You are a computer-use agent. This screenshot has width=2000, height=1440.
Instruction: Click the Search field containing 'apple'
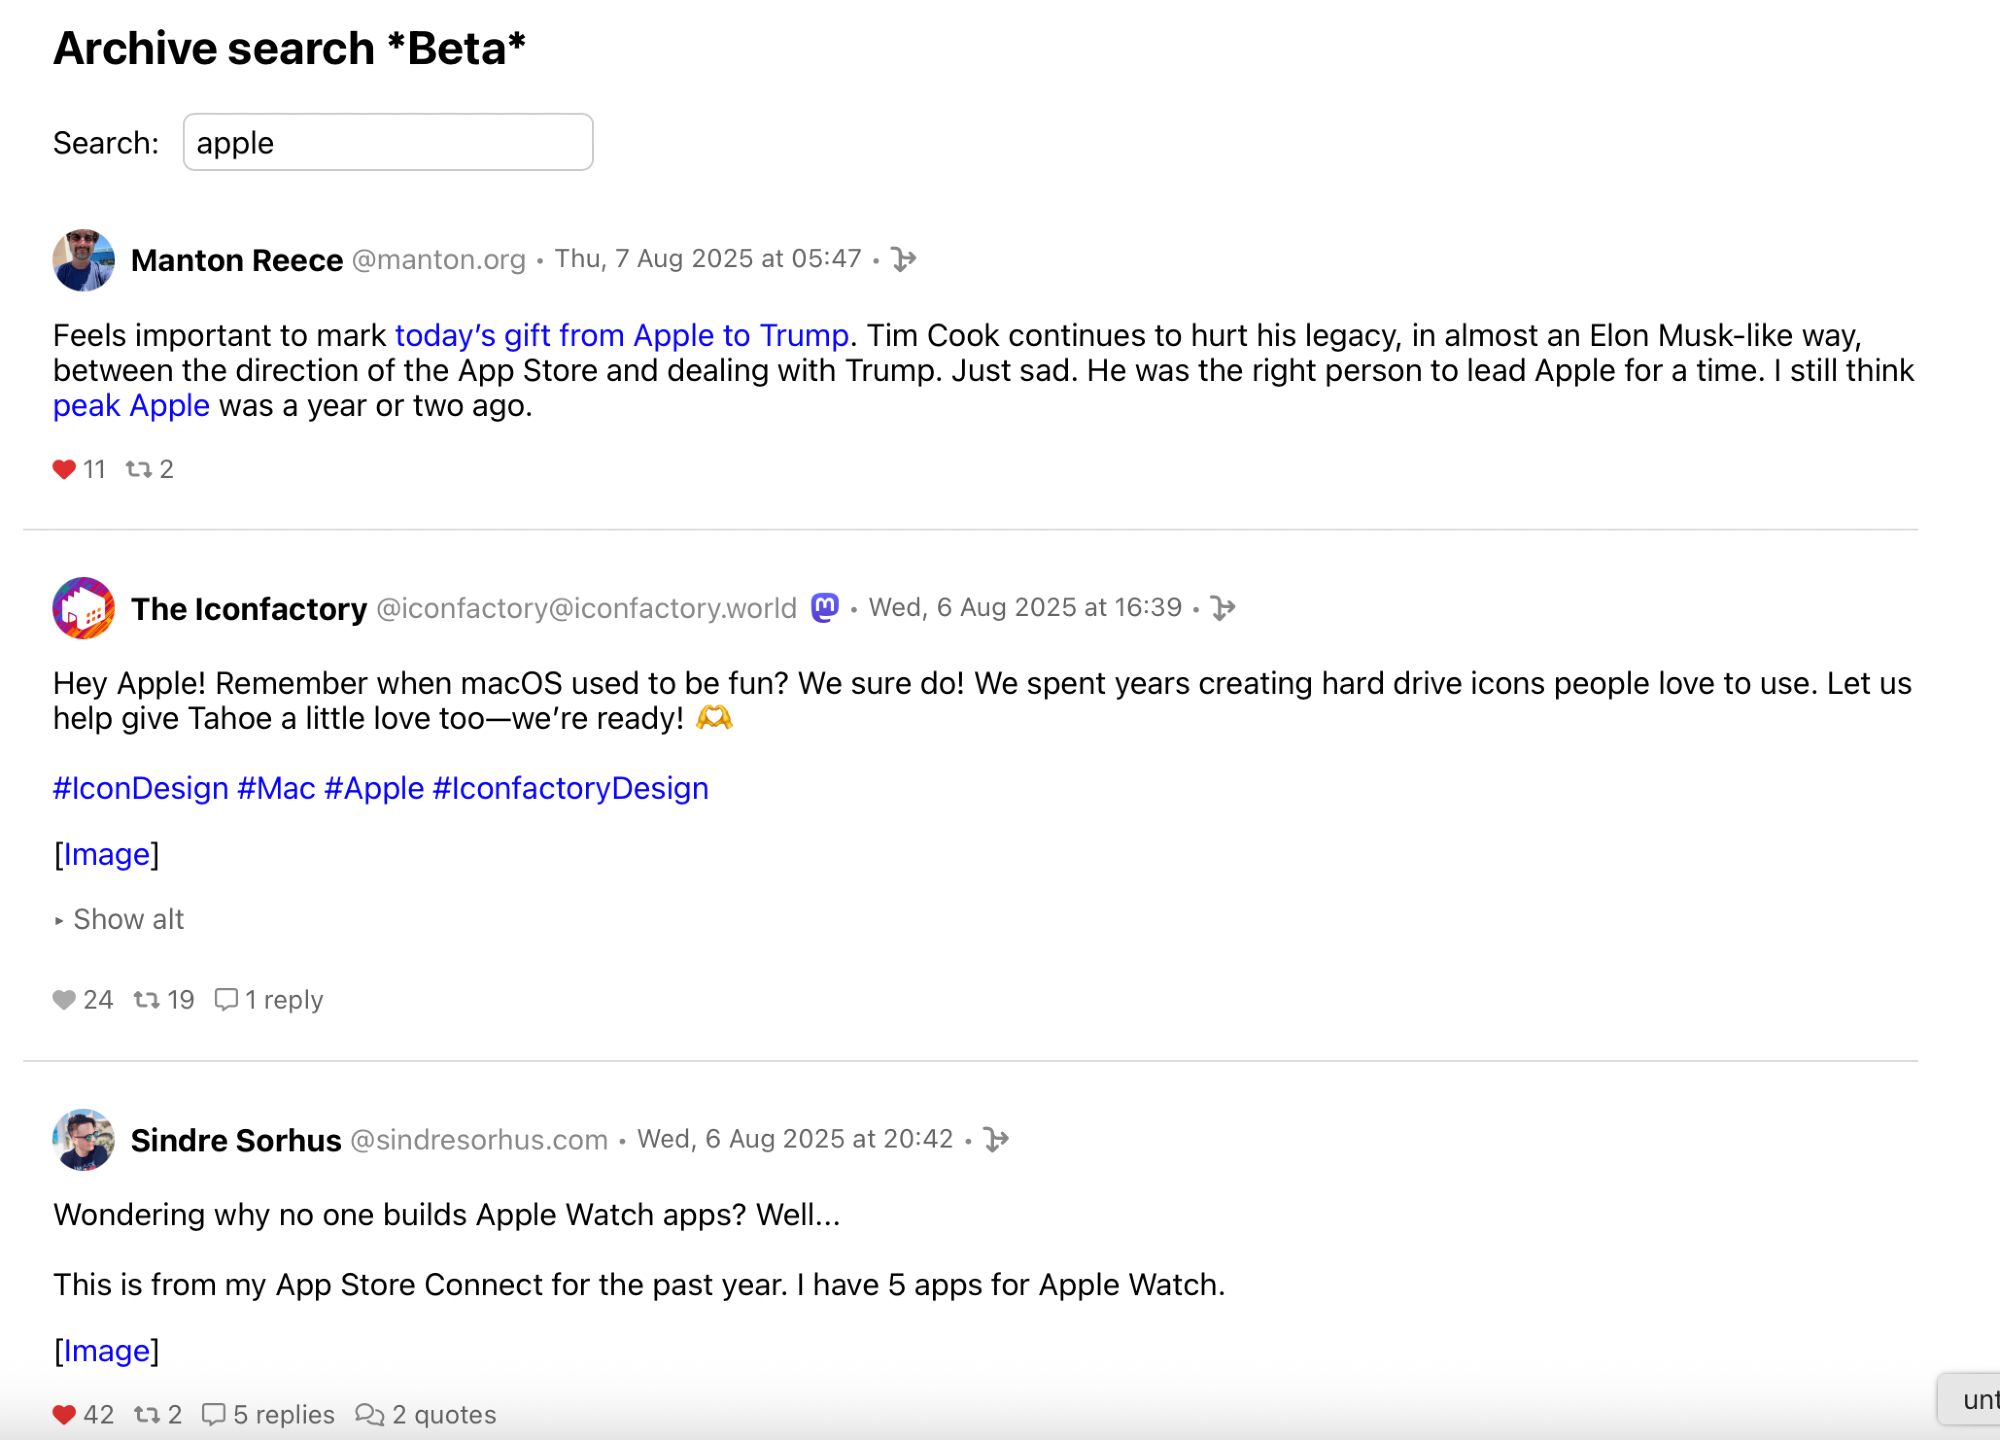pos(388,143)
